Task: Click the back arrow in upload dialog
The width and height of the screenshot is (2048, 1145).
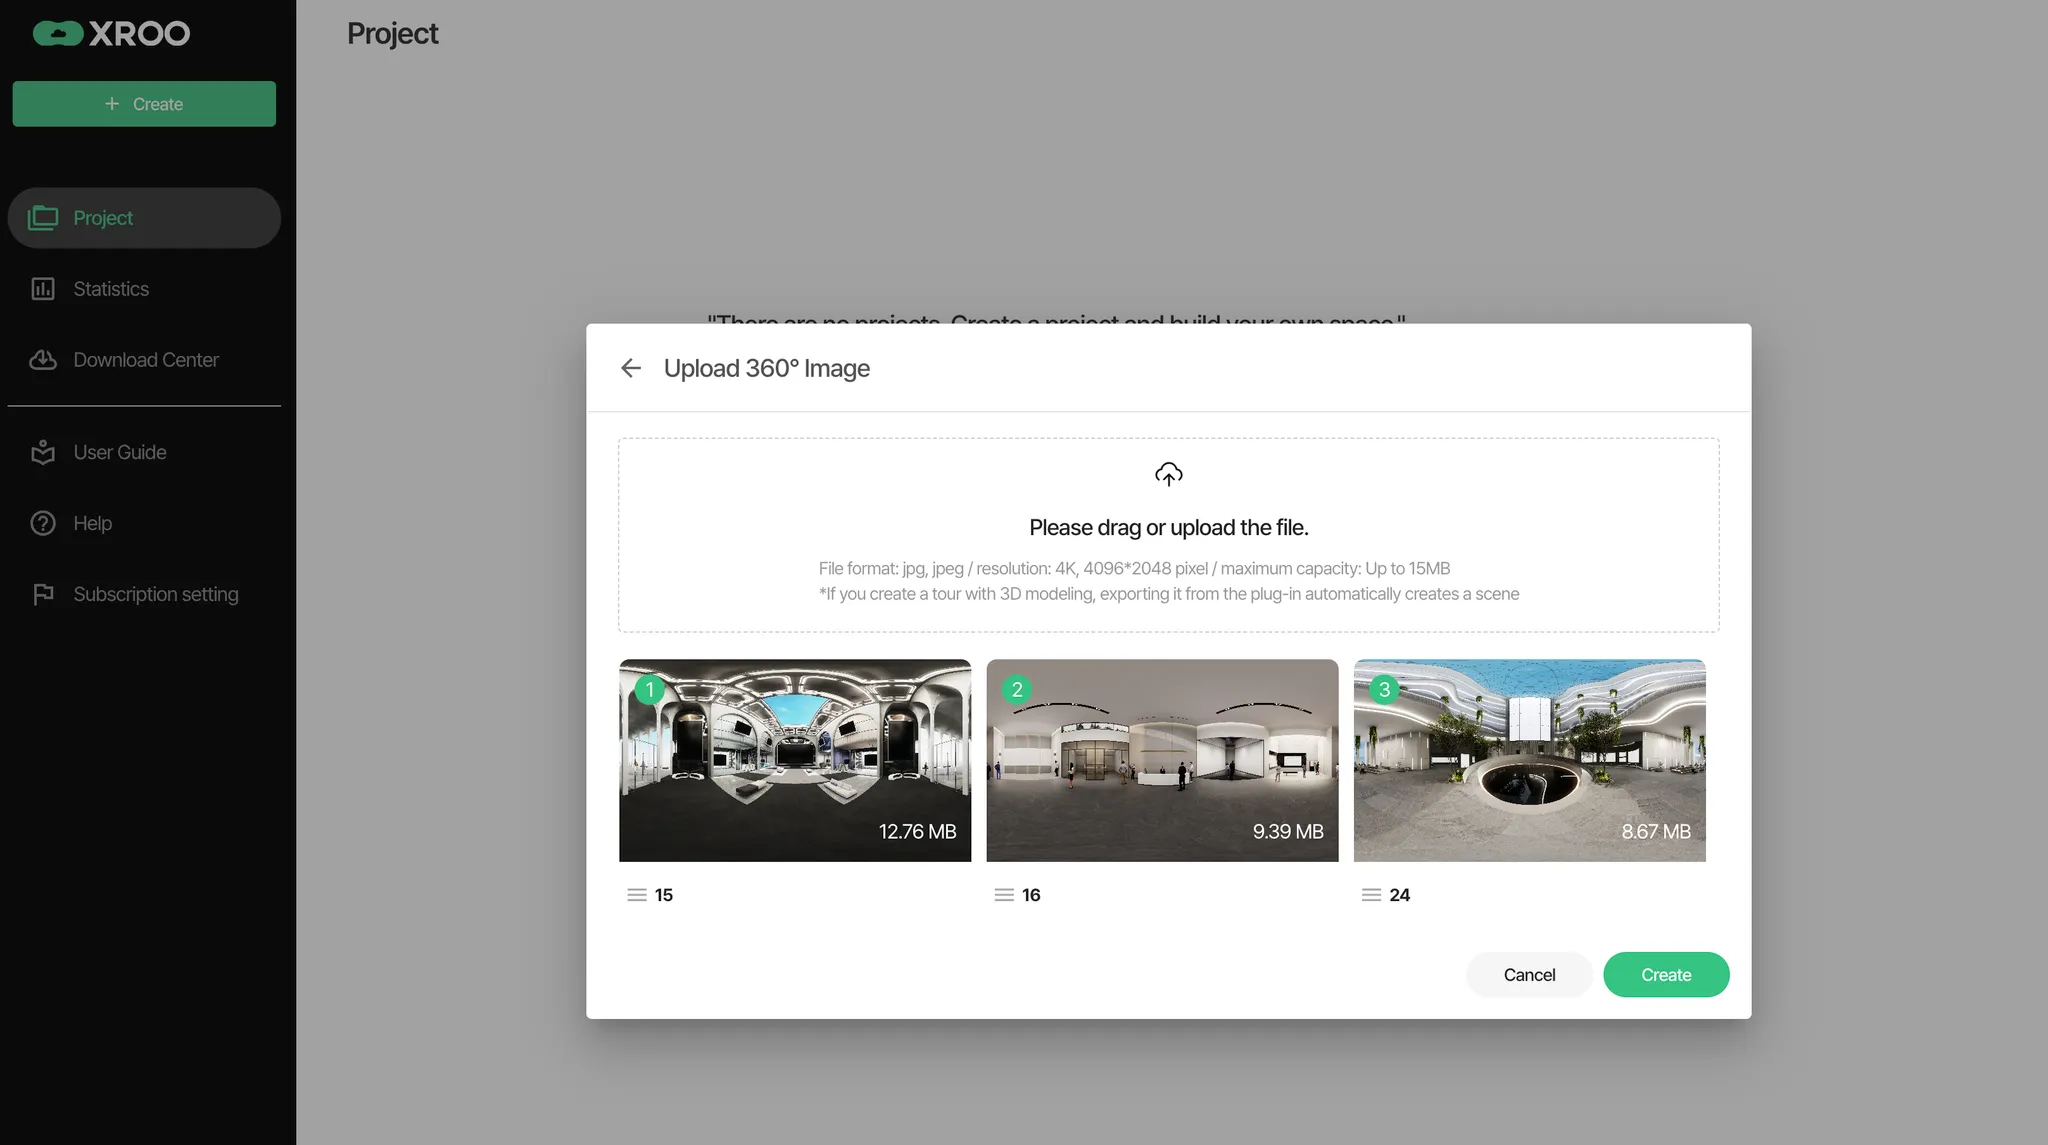Action: [630, 368]
